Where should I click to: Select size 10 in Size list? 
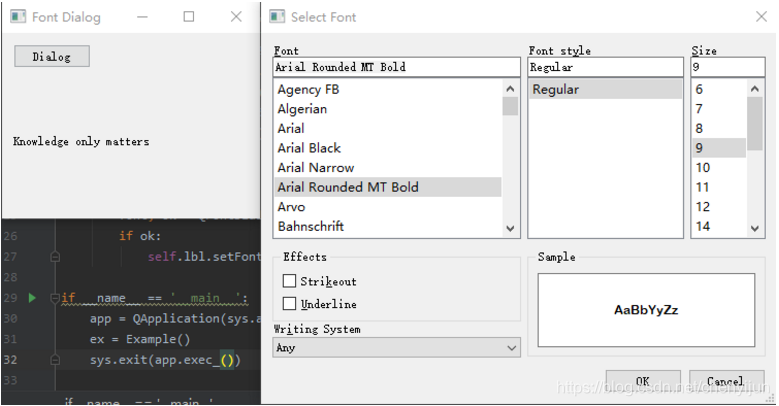[x=719, y=167]
